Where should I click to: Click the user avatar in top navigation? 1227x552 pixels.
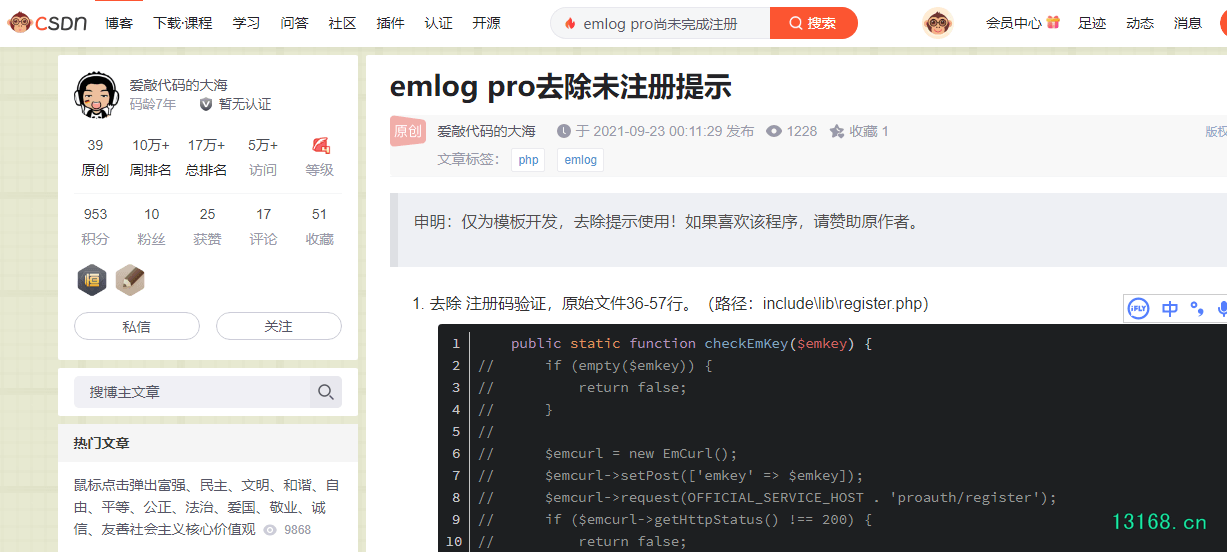tap(937, 22)
